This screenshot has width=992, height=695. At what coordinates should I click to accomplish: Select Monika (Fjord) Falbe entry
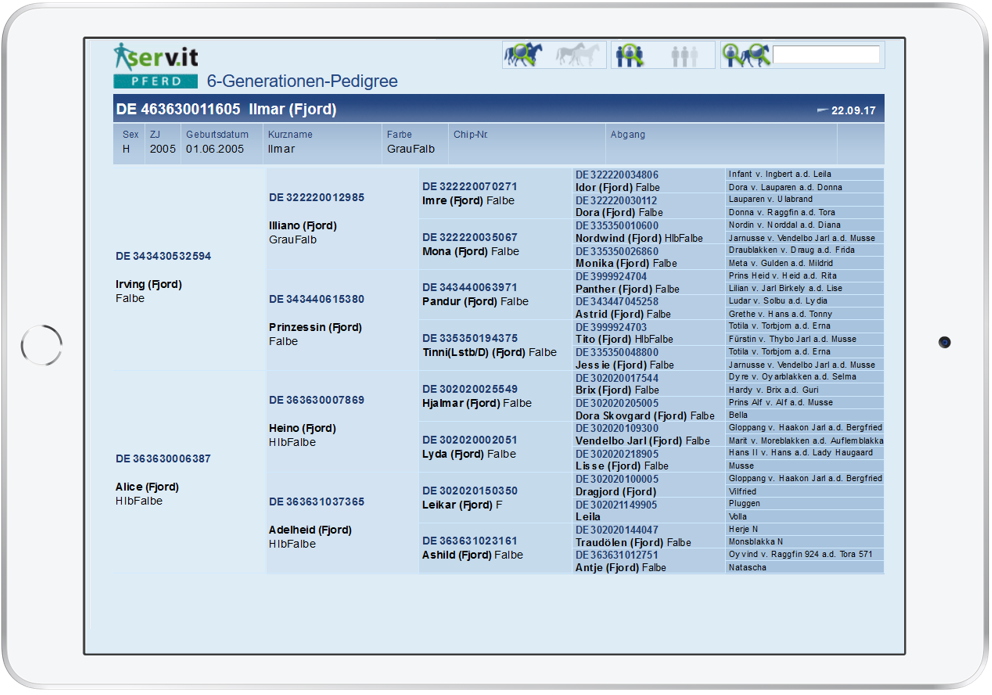click(626, 264)
